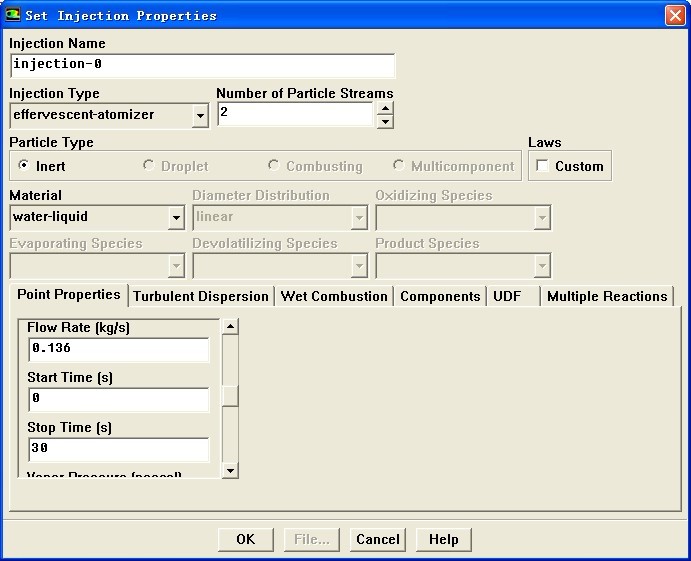691x561 pixels.
Task: Close the Set Injection Properties dialog
Action: pos(674,15)
